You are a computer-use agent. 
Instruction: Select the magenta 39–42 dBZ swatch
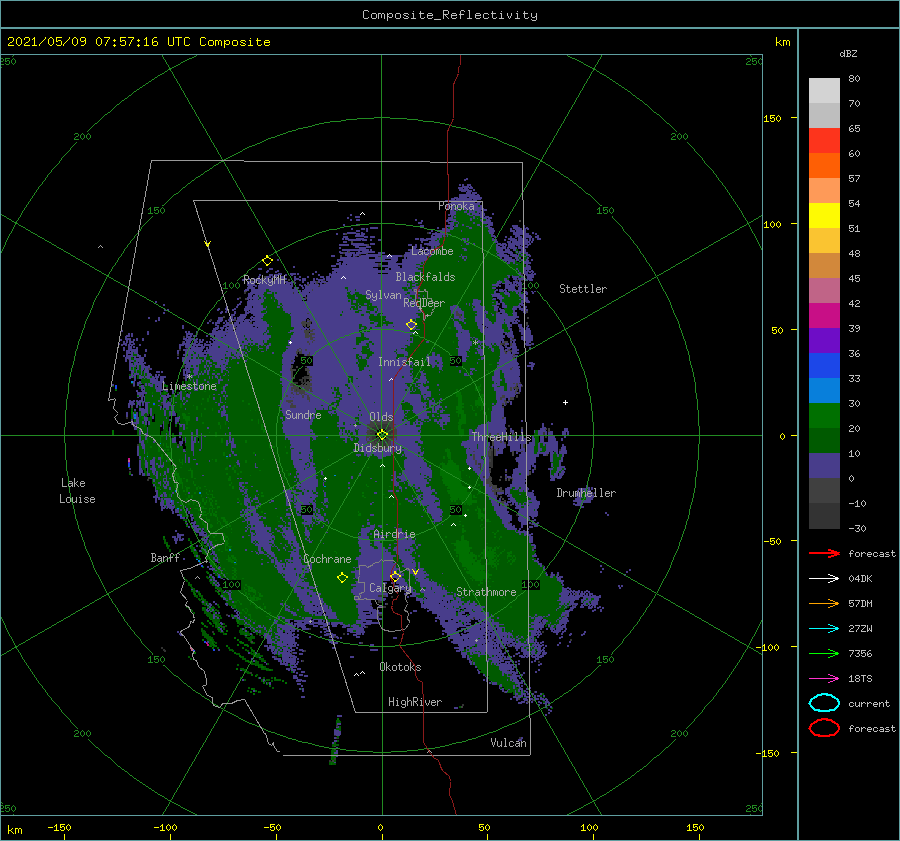[x=824, y=316]
